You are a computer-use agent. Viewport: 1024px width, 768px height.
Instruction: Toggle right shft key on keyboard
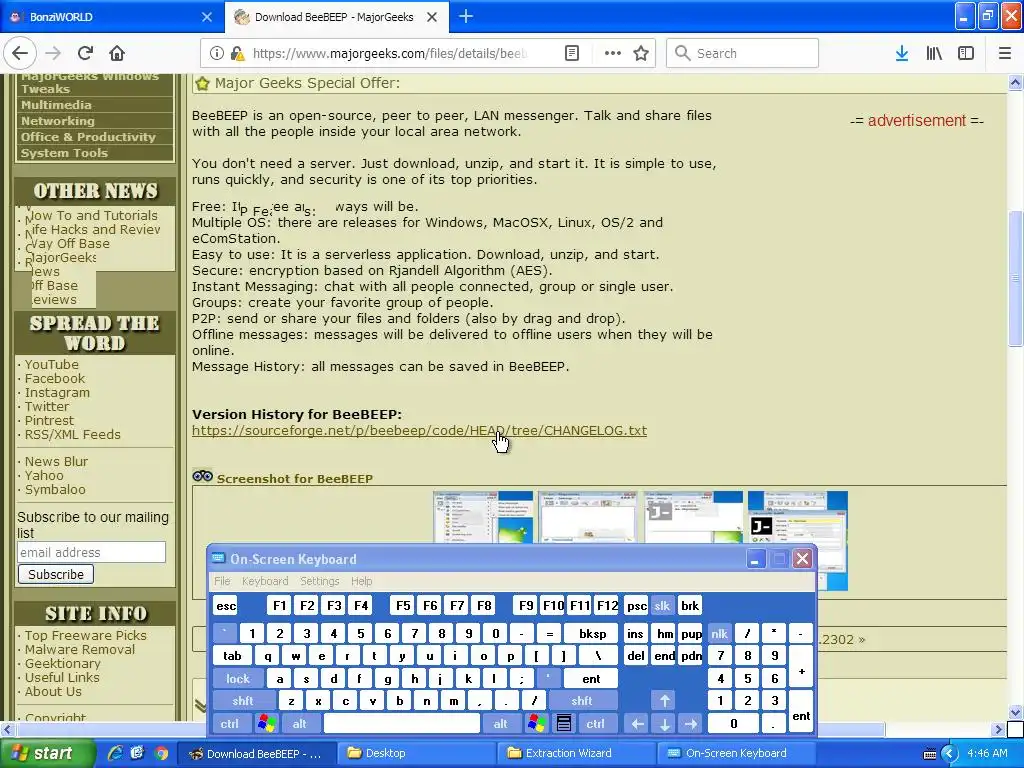pos(582,701)
